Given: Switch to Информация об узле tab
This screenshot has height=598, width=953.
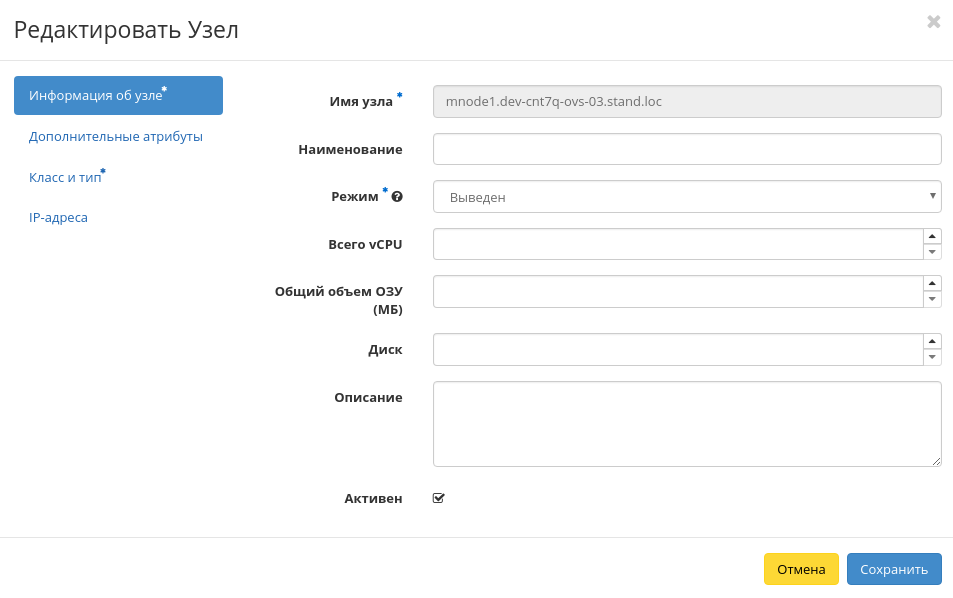Looking at the screenshot, I should coord(118,96).
